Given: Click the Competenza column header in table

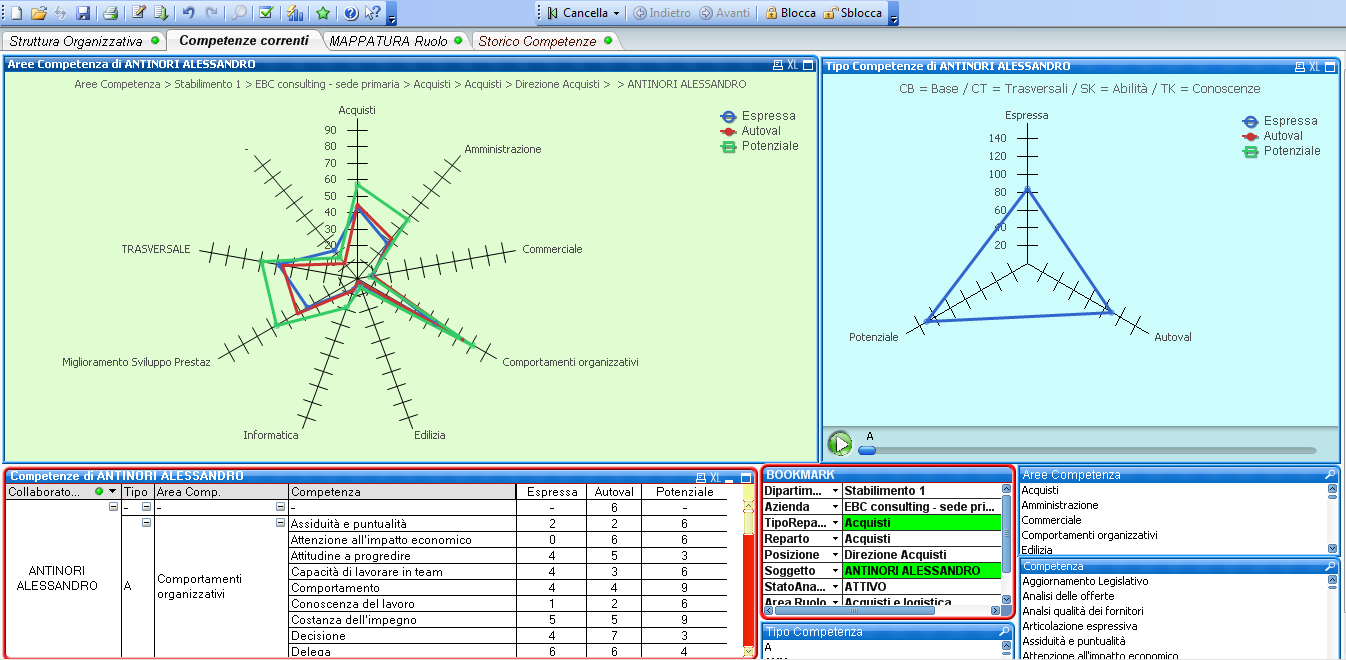Looking at the screenshot, I should 402,492.
